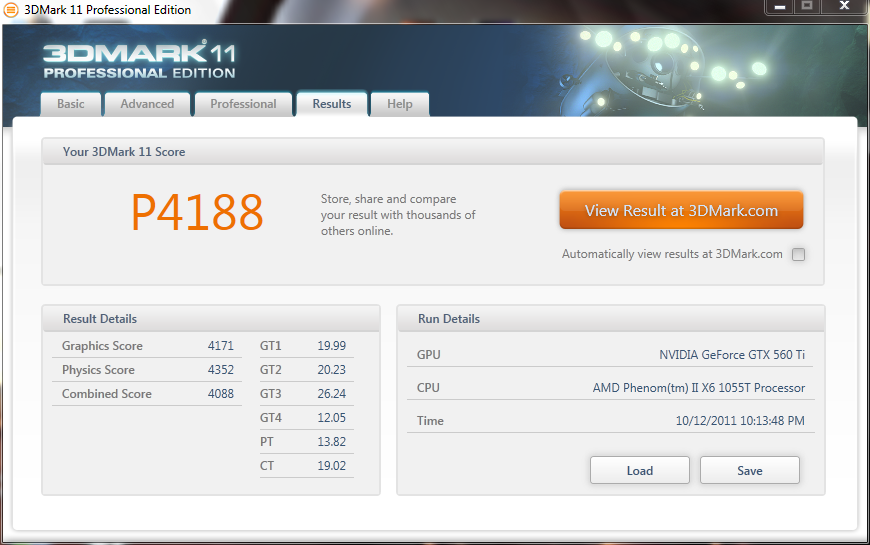Select the Physics Score value 4352
870x545 pixels.
tap(221, 370)
